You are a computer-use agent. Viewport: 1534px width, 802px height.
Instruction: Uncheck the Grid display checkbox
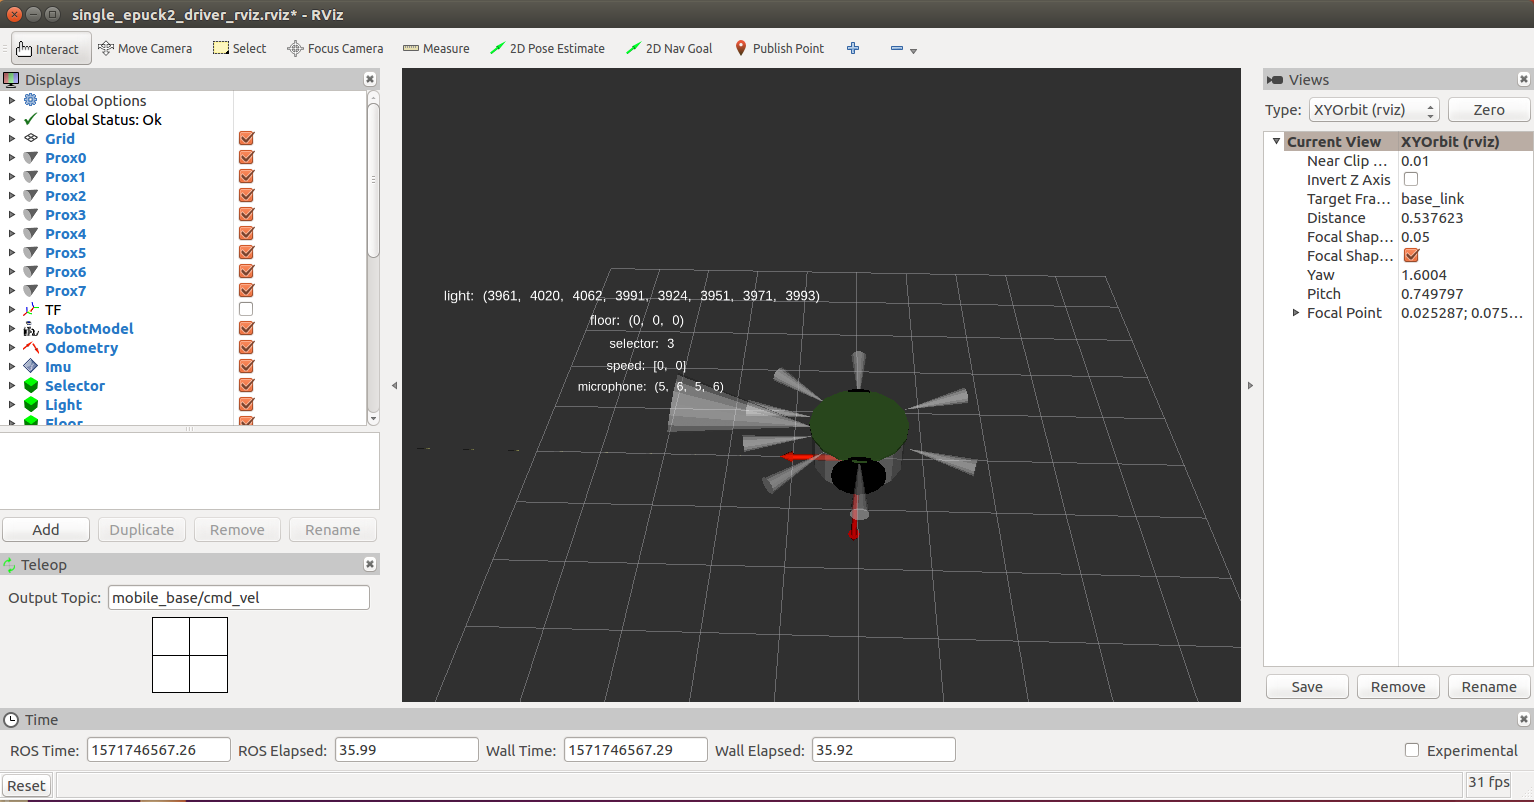point(246,139)
